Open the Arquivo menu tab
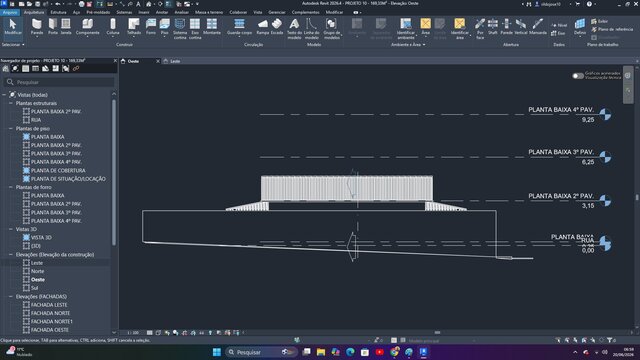Screen dimensions: 640x360 (x=10, y=12)
